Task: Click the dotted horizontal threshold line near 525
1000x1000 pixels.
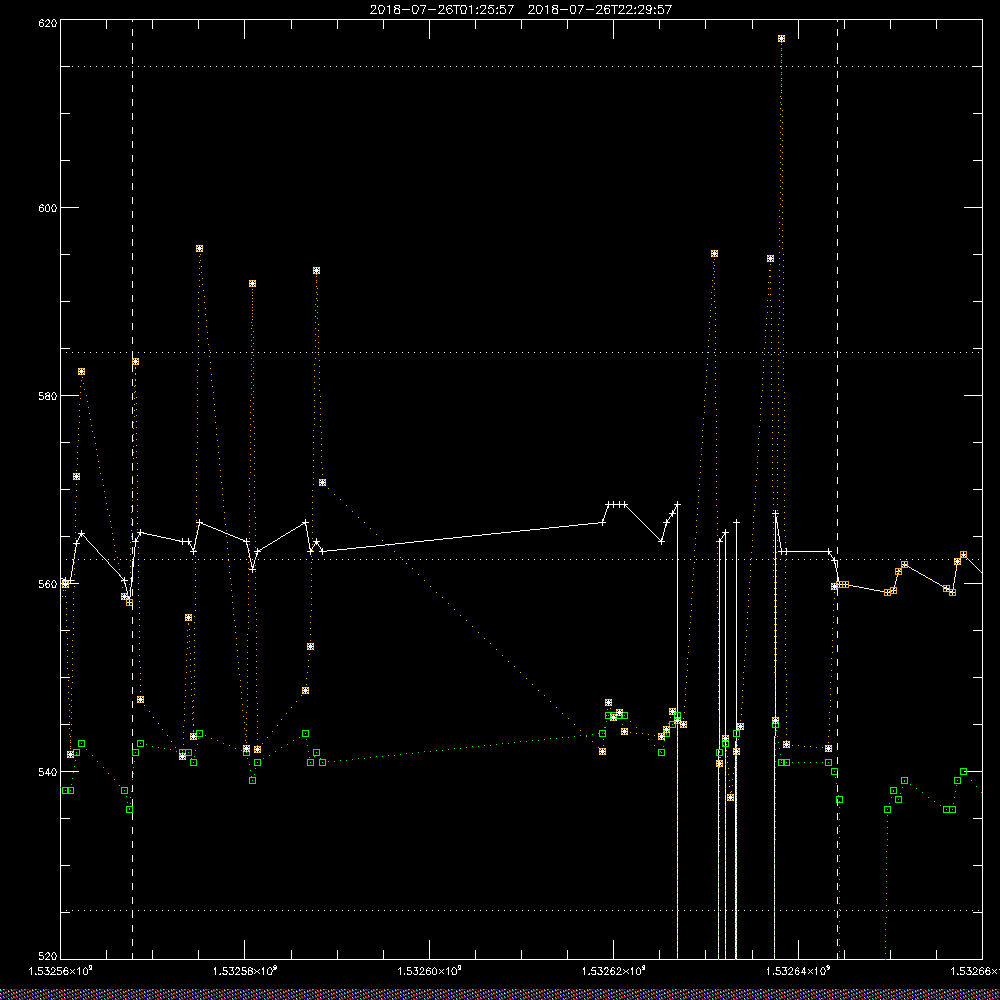Action: click(x=522, y=911)
